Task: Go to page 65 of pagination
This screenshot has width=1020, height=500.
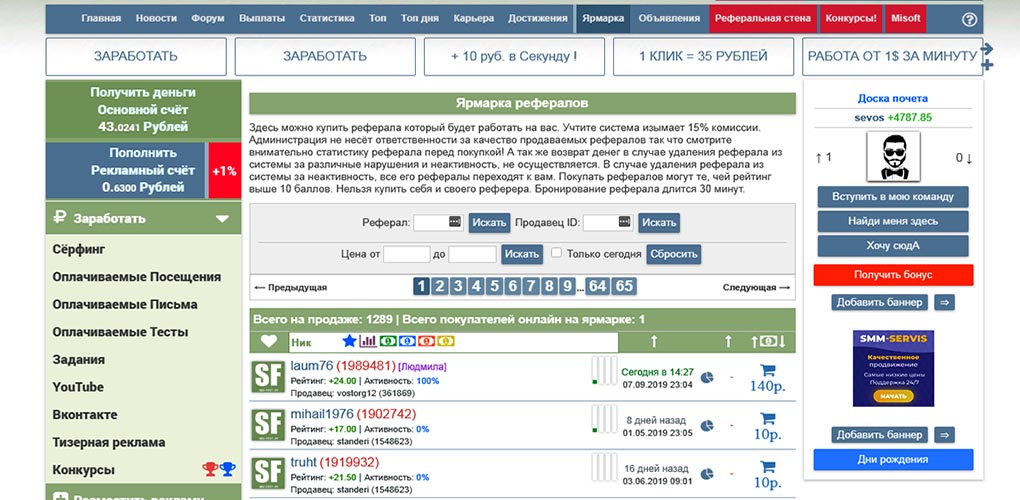Action: click(624, 287)
